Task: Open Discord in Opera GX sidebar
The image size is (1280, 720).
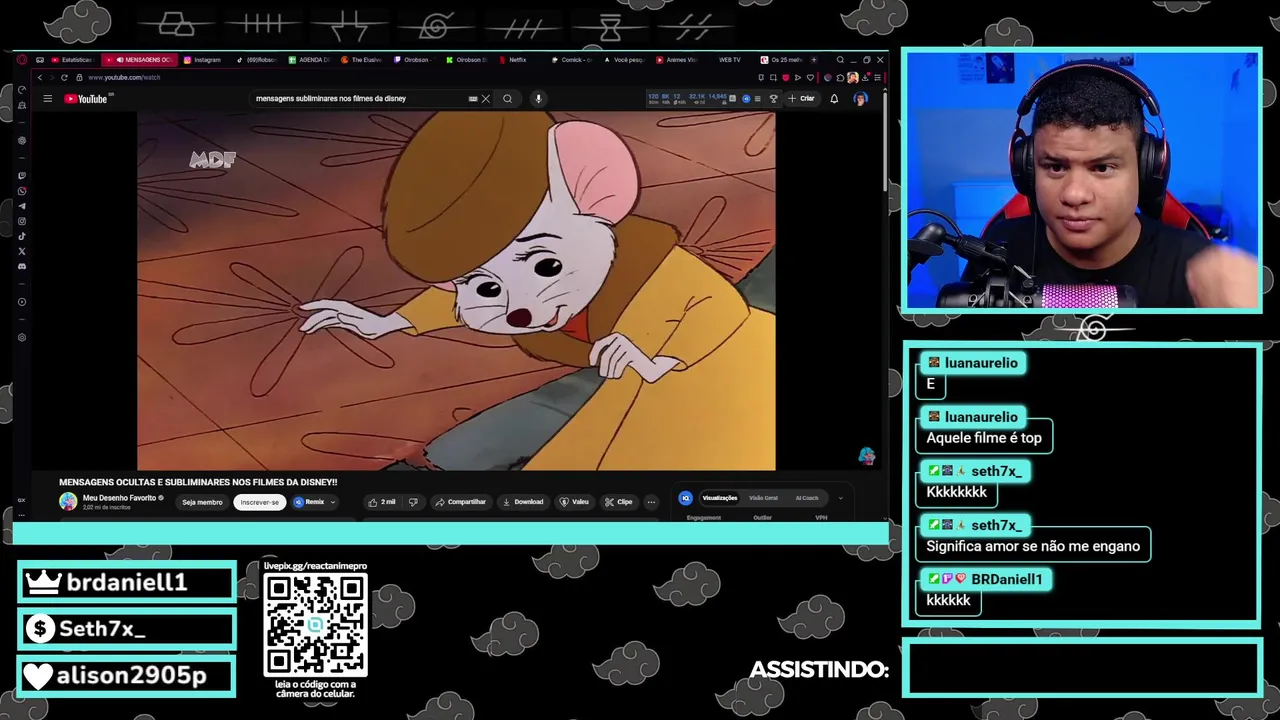Action: point(22,266)
